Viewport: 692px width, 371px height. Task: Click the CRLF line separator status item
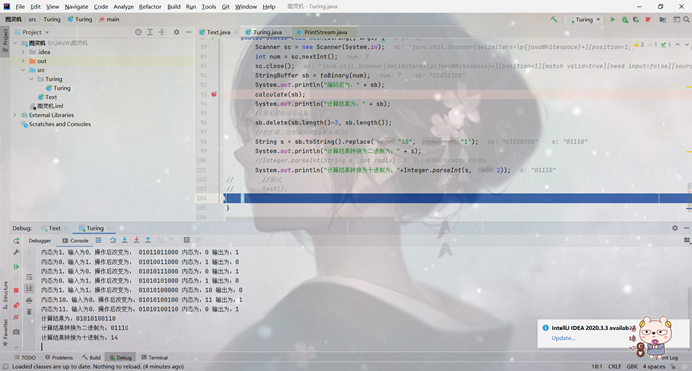click(614, 367)
